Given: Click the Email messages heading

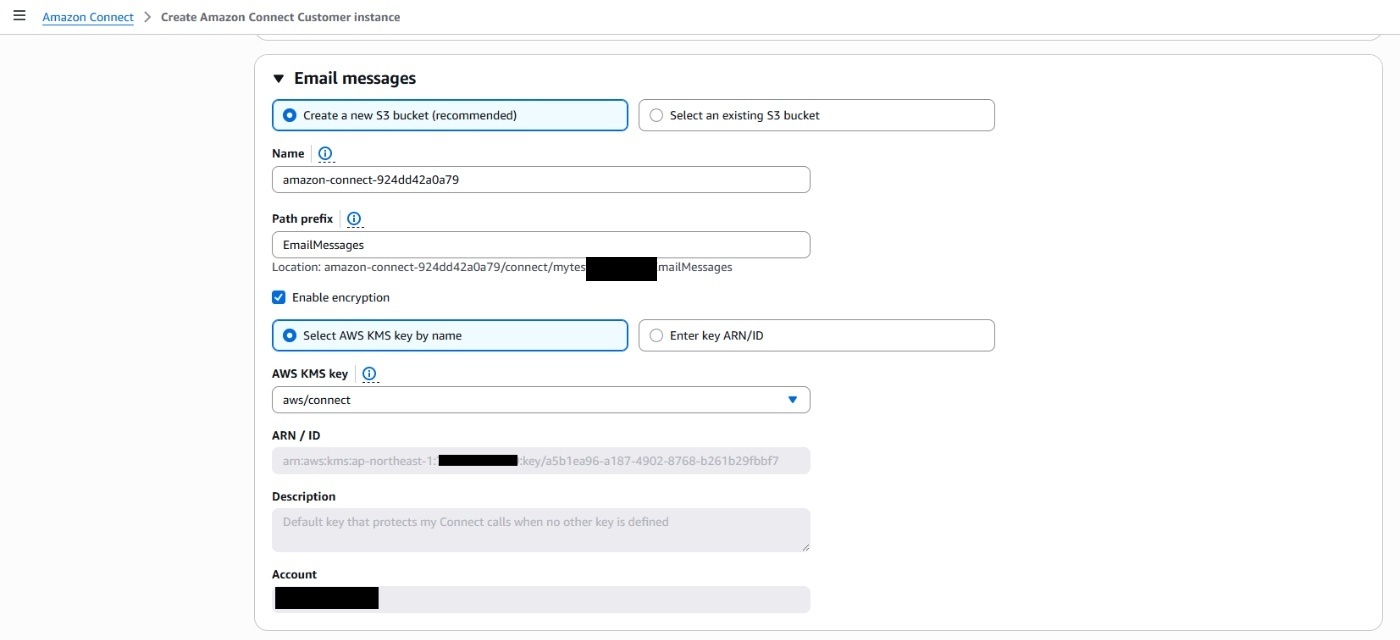Looking at the screenshot, I should [355, 78].
